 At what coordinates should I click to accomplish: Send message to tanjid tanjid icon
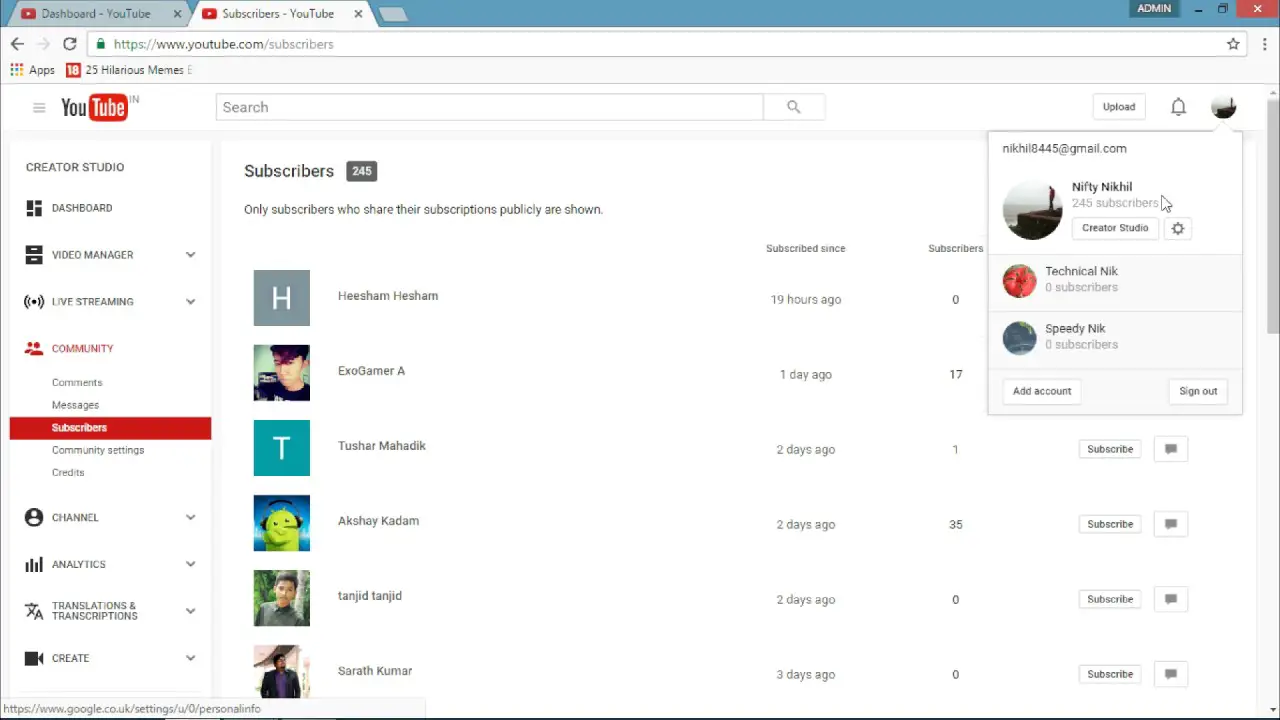[1171, 599]
